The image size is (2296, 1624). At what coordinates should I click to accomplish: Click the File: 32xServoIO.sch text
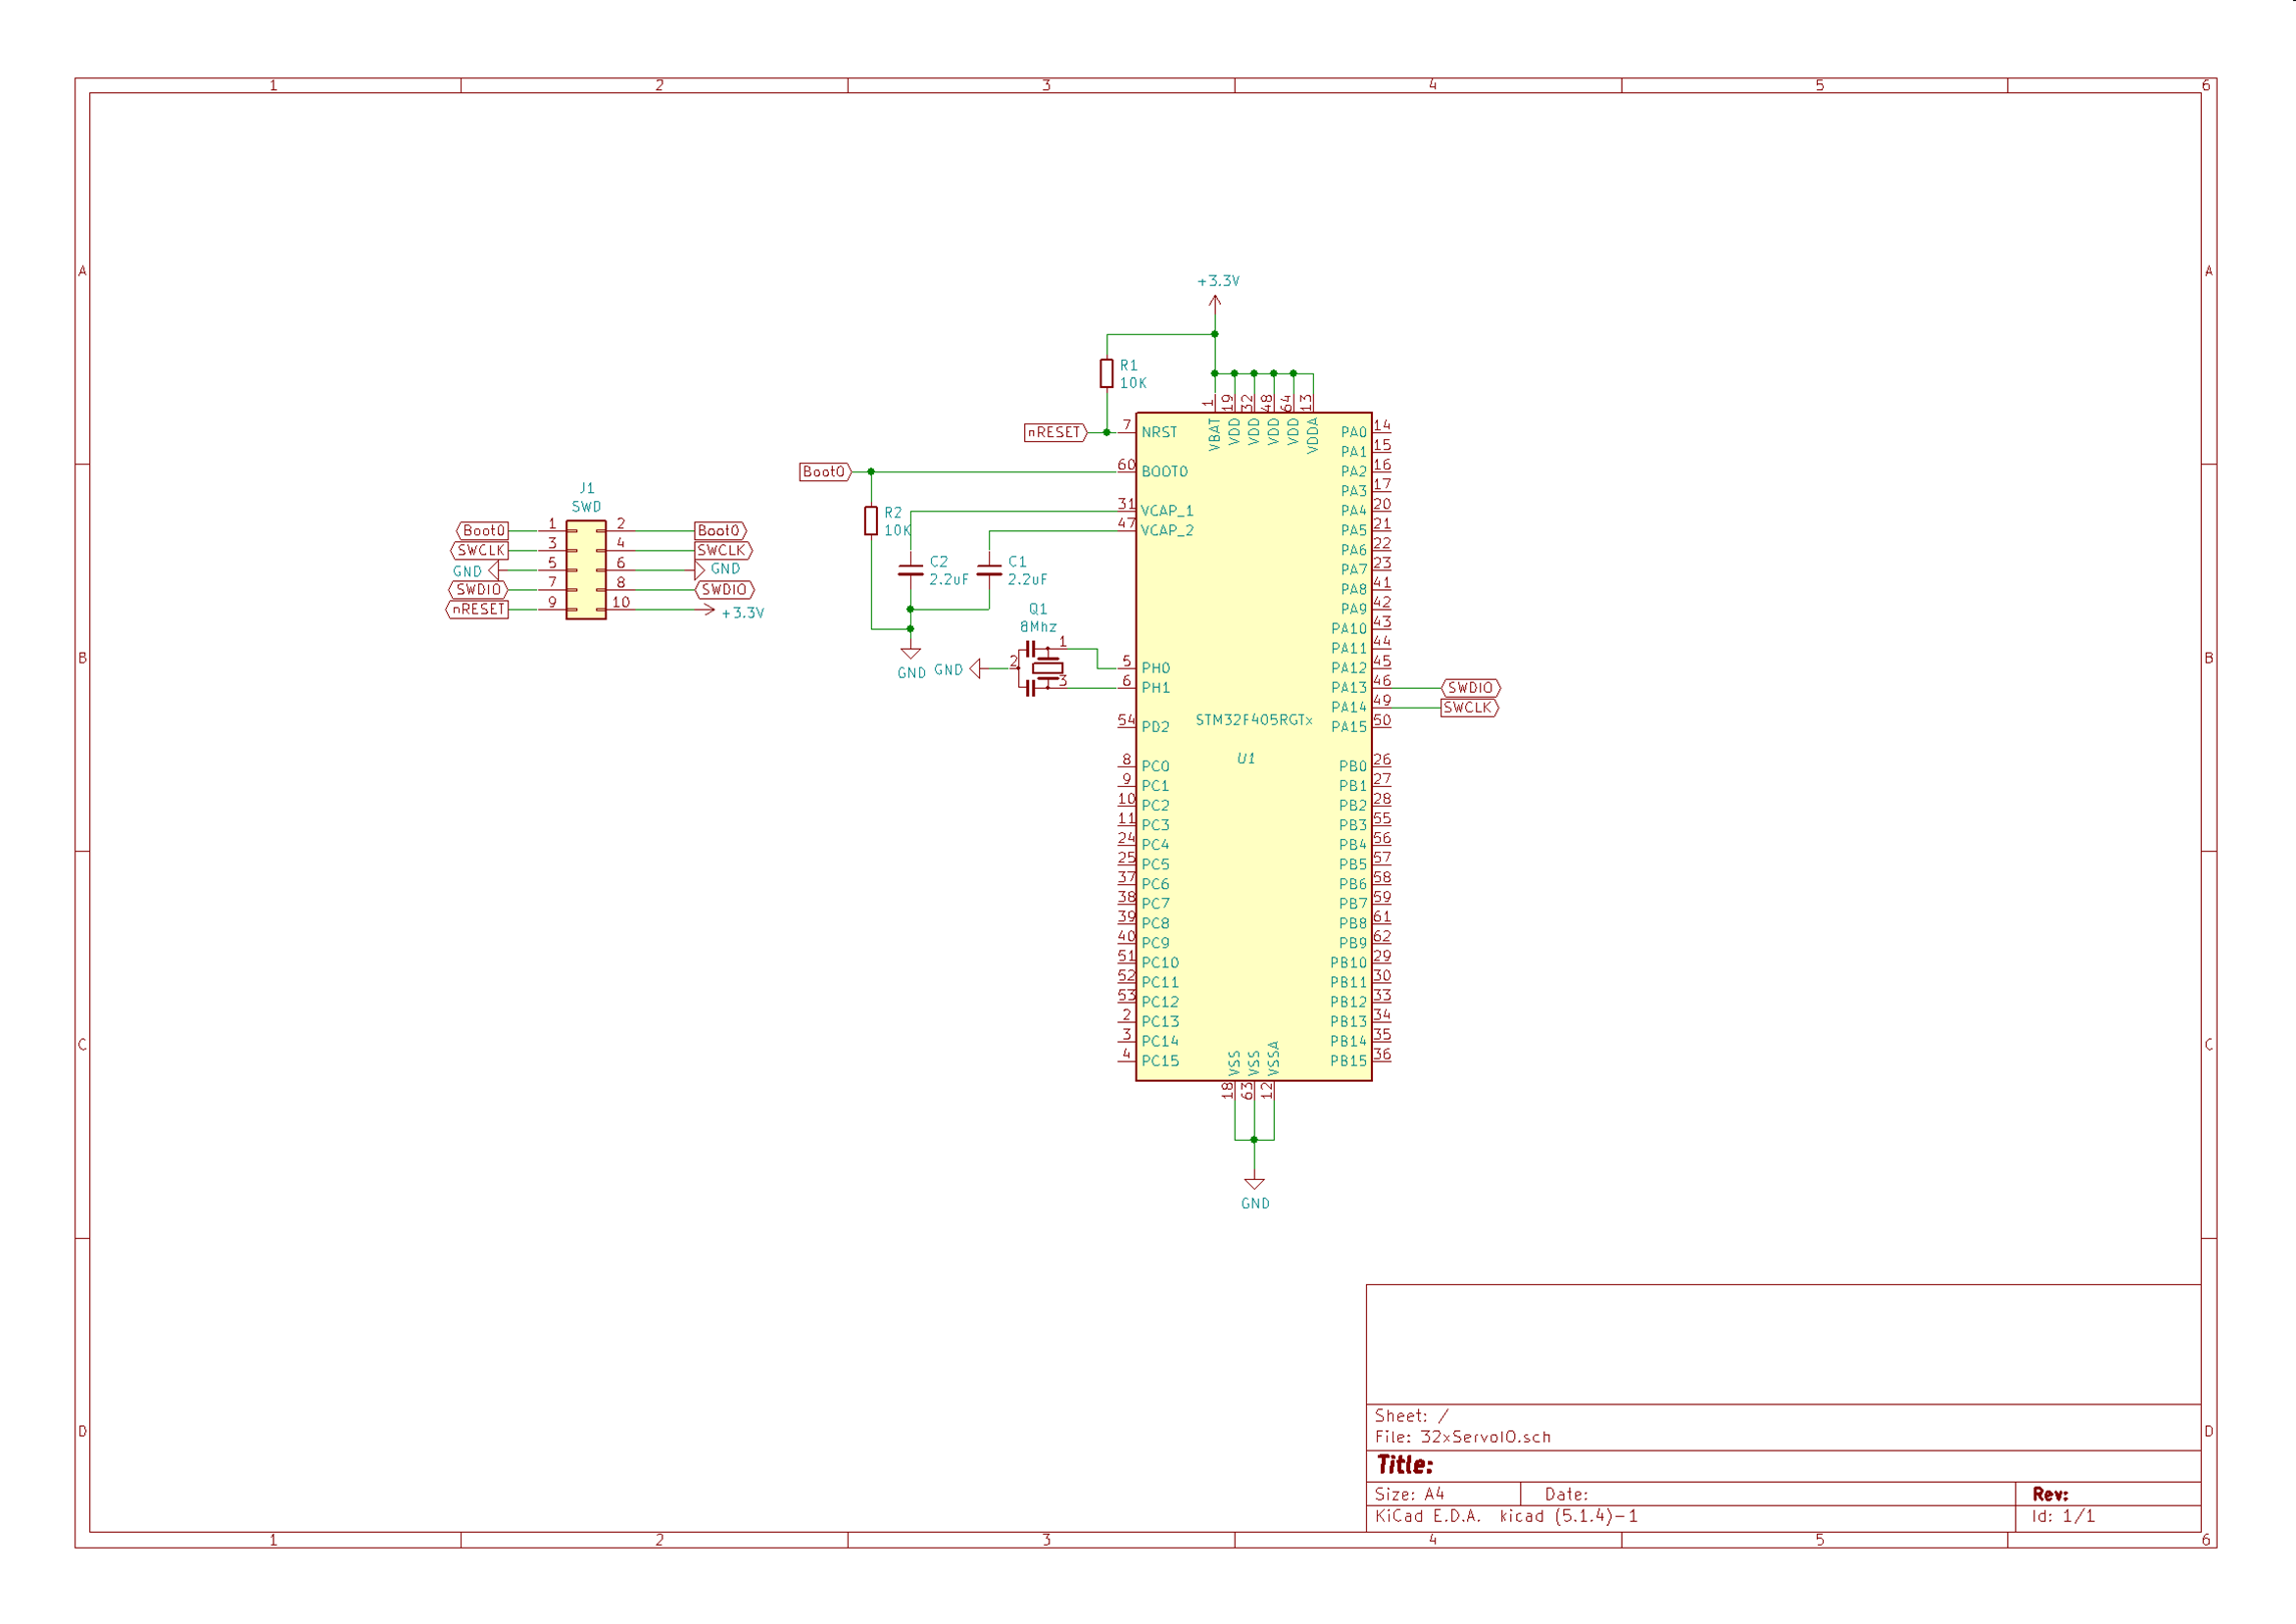coord(1462,1437)
